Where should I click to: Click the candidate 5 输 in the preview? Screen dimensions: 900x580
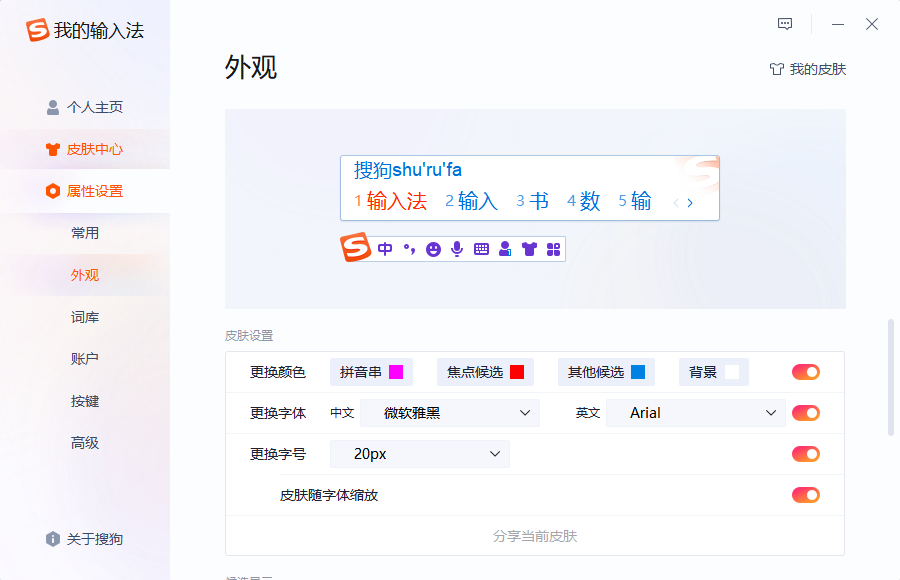point(635,201)
